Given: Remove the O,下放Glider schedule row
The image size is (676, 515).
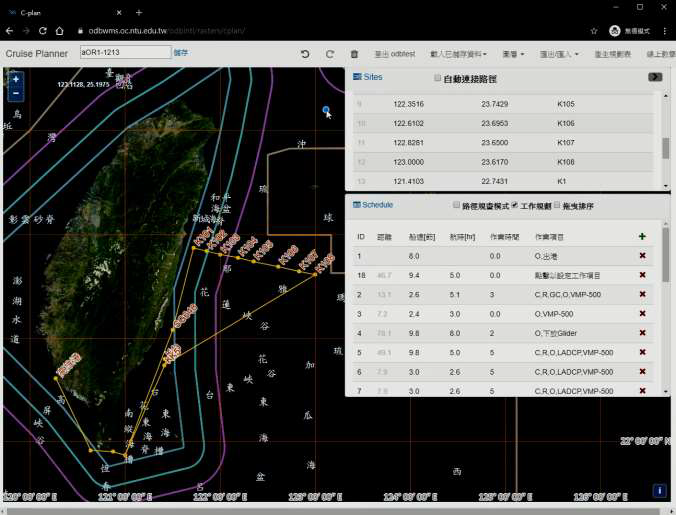Looking at the screenshot, I should [642, 333].
